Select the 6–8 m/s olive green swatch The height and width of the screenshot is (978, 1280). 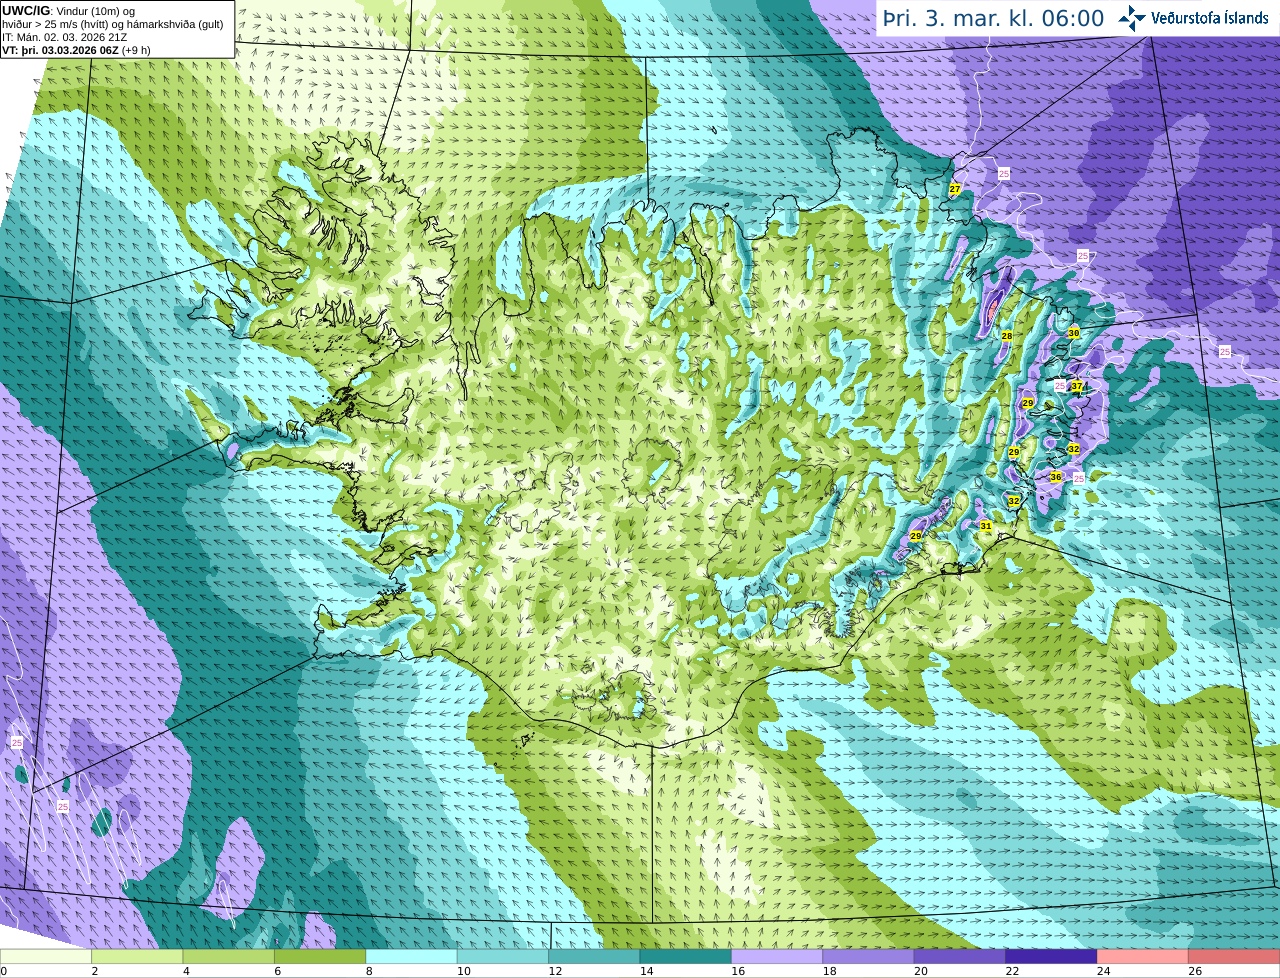[320, 956]
